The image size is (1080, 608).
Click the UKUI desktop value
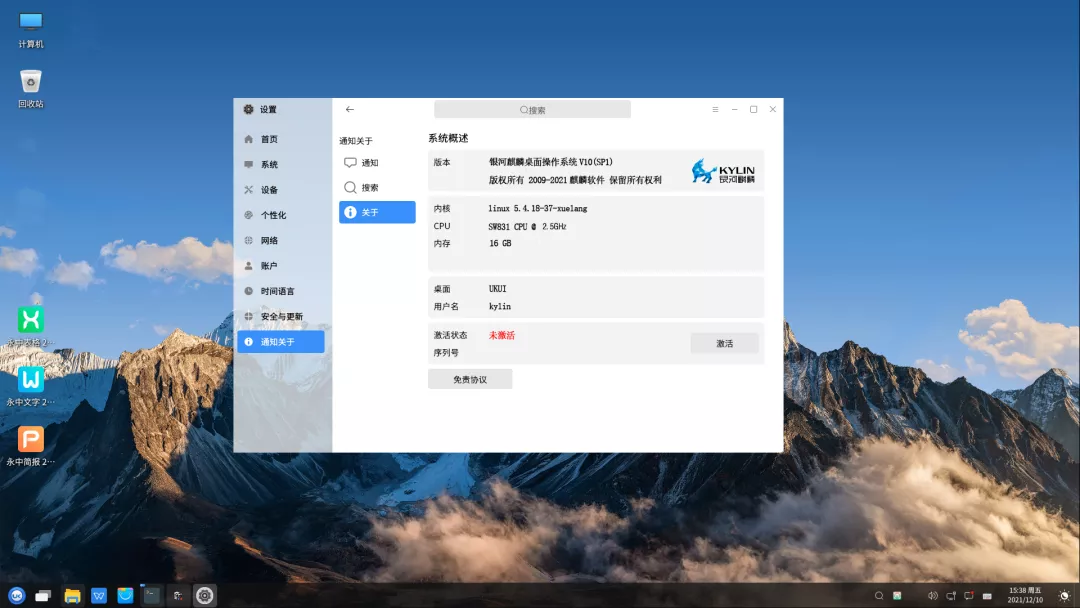[x=497, y=289]
